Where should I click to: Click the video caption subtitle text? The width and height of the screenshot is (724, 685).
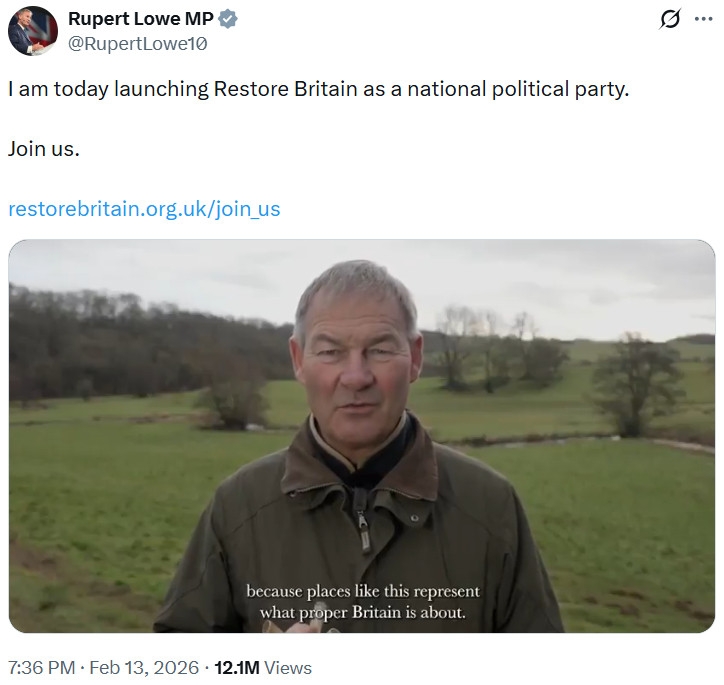(362, 602)
